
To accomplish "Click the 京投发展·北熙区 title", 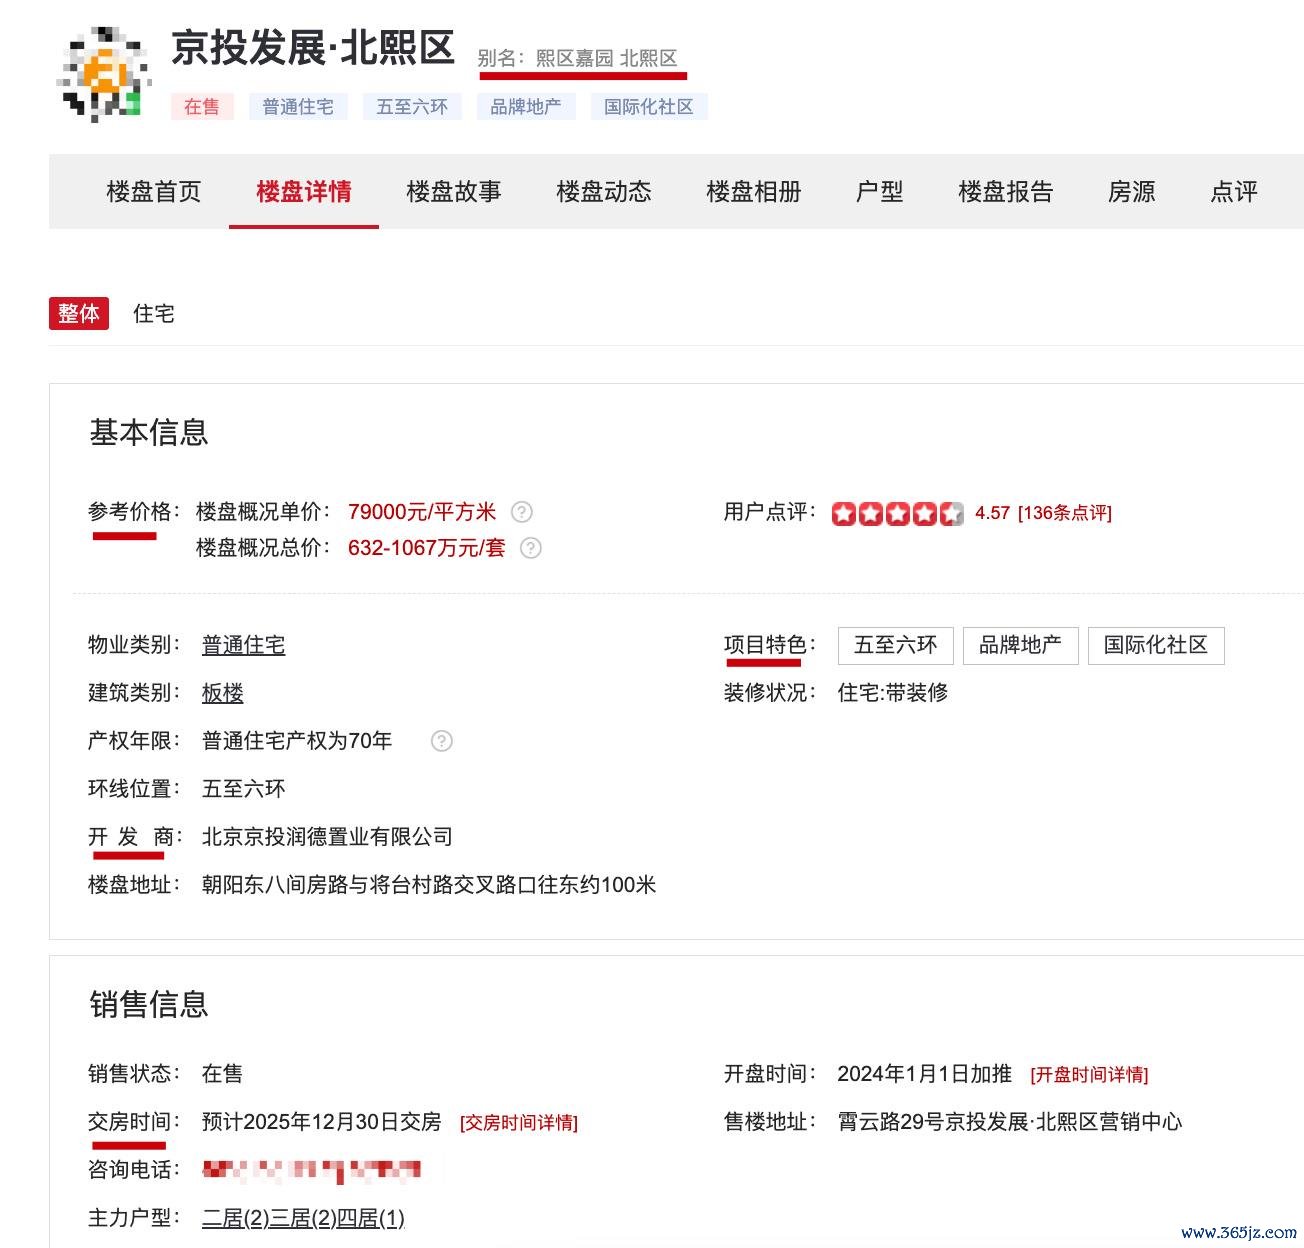I will pos(313,48).
